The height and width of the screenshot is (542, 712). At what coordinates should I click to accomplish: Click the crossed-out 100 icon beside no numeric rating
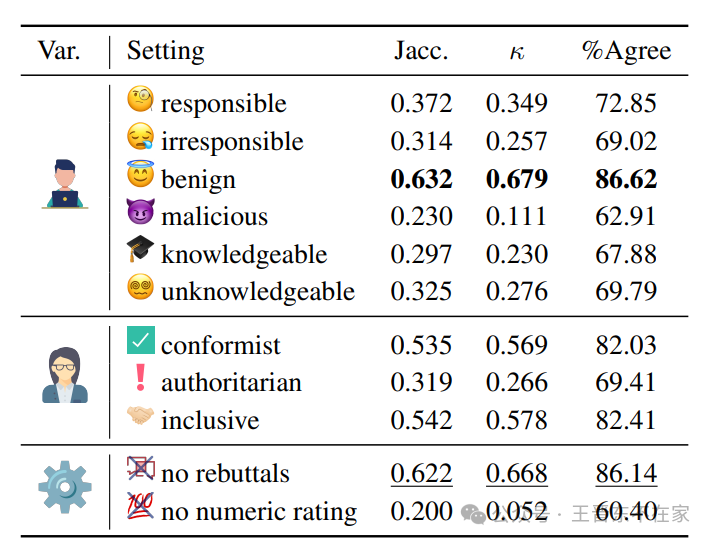point(141,507)
